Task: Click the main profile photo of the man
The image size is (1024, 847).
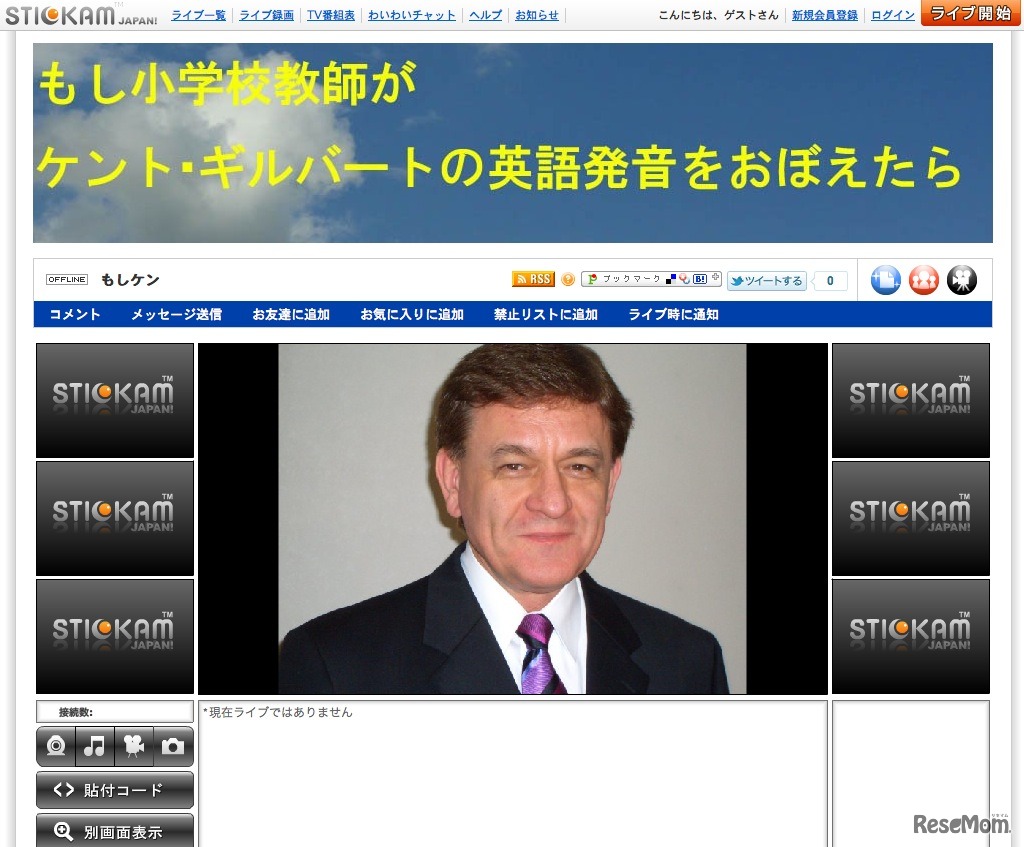Action: [511, 518]
